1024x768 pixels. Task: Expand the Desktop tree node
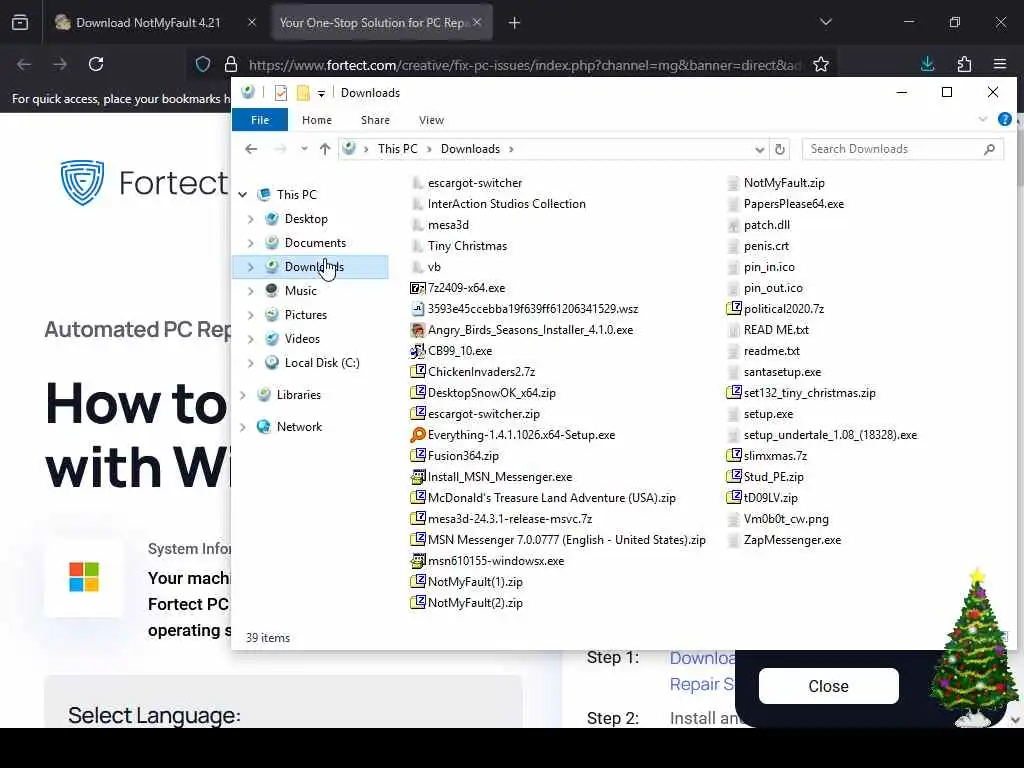click(251, 219)
